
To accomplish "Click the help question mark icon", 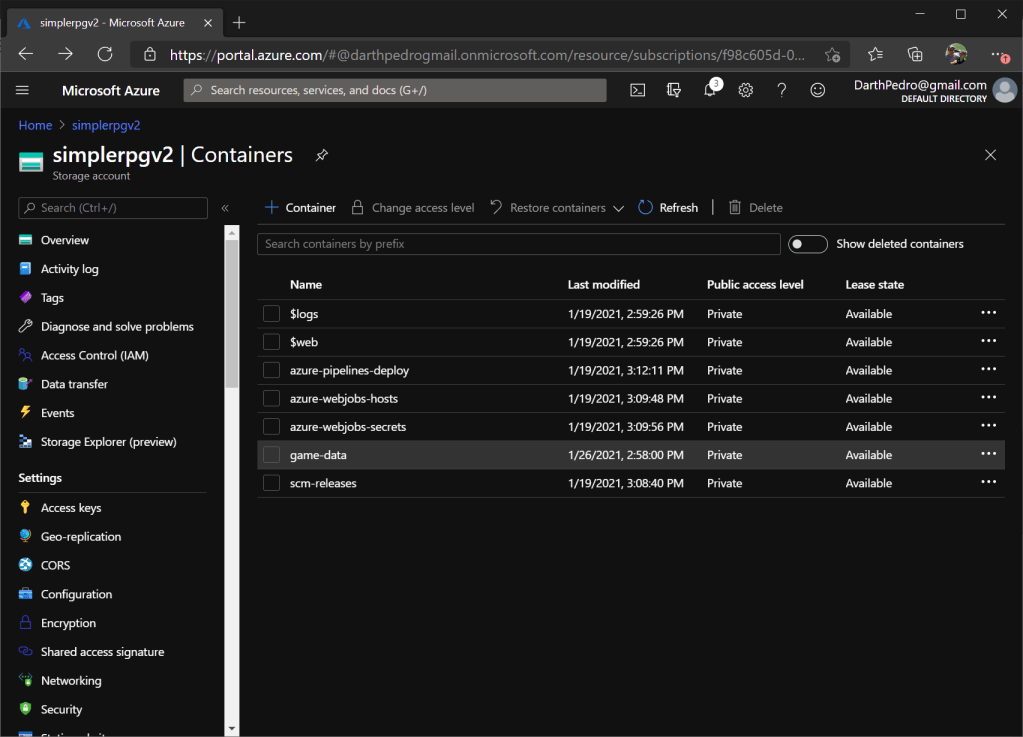I will (x=781, y=90).
